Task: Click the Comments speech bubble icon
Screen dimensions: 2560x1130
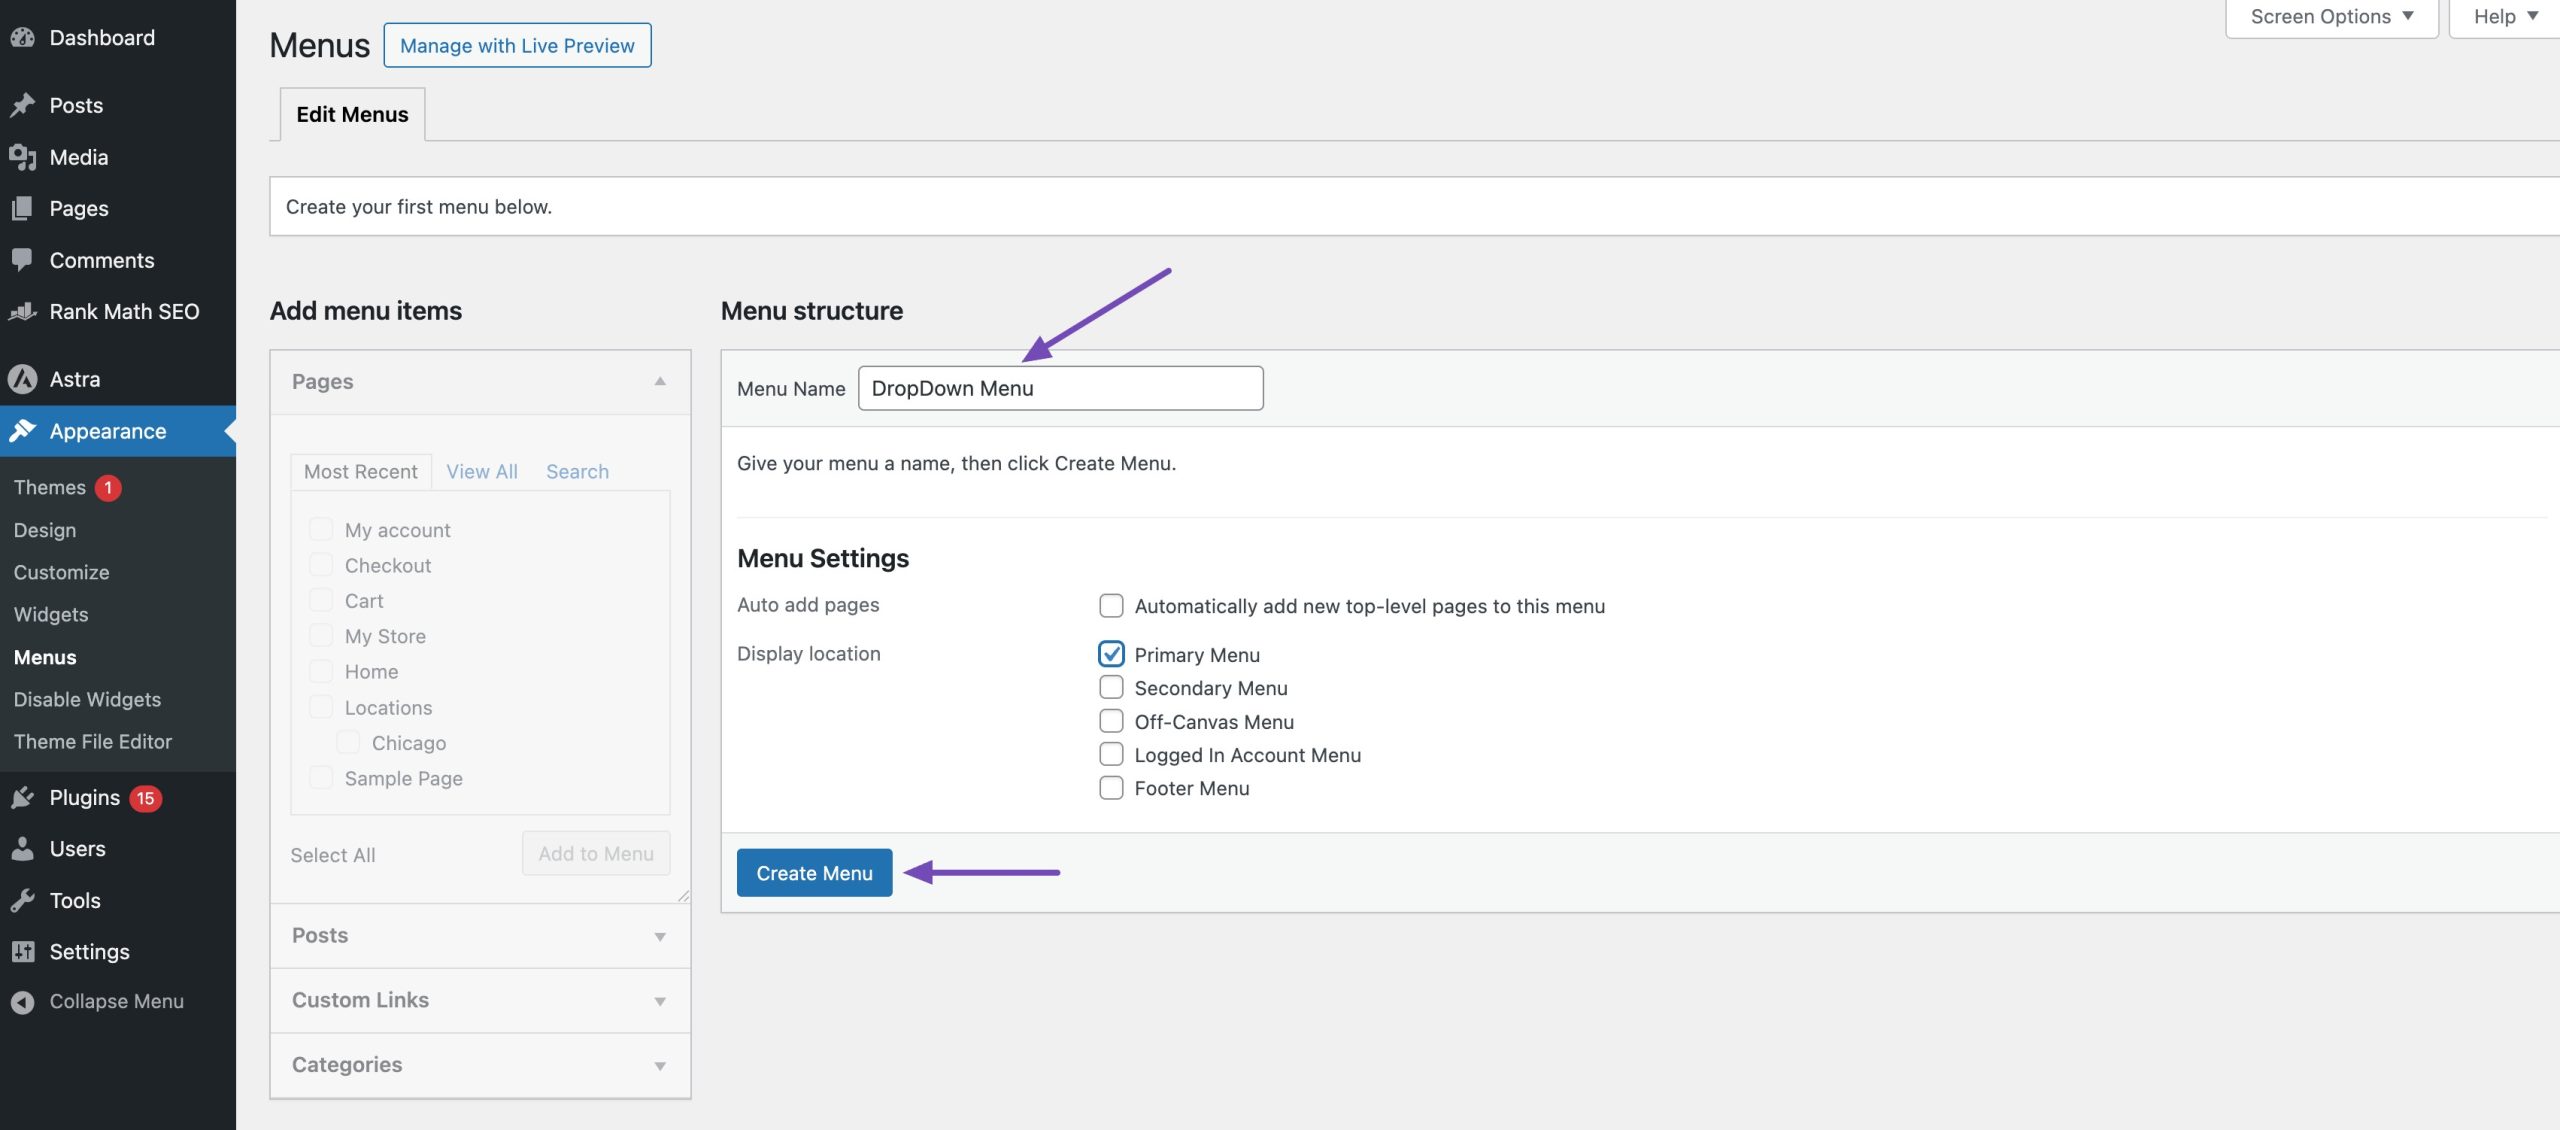Action: coord(22,260)
